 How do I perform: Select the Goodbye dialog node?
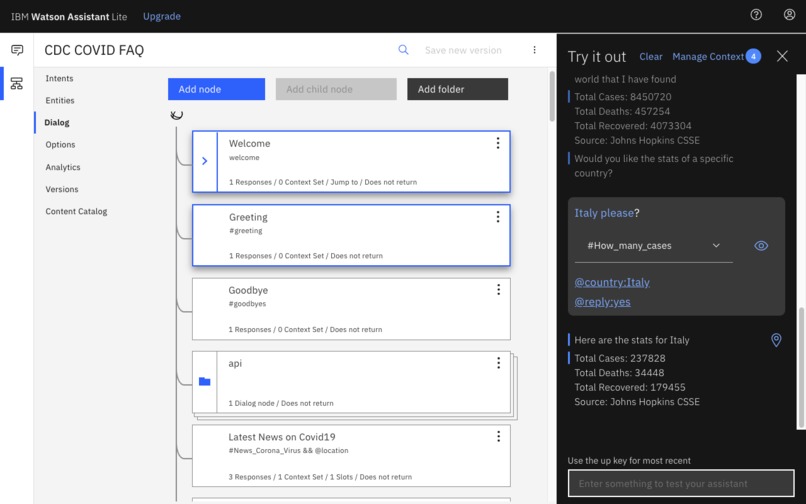351,309
